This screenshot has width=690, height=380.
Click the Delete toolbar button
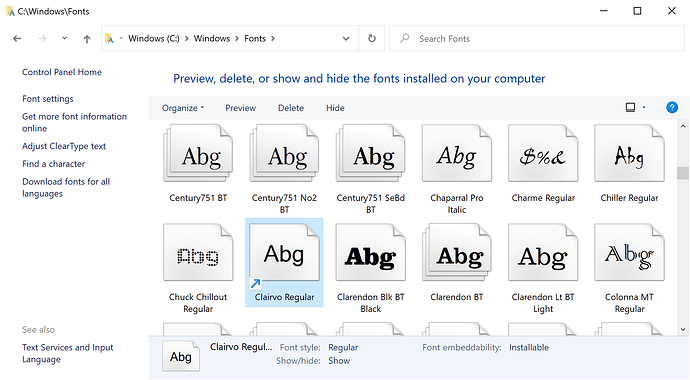click(291, 108)
